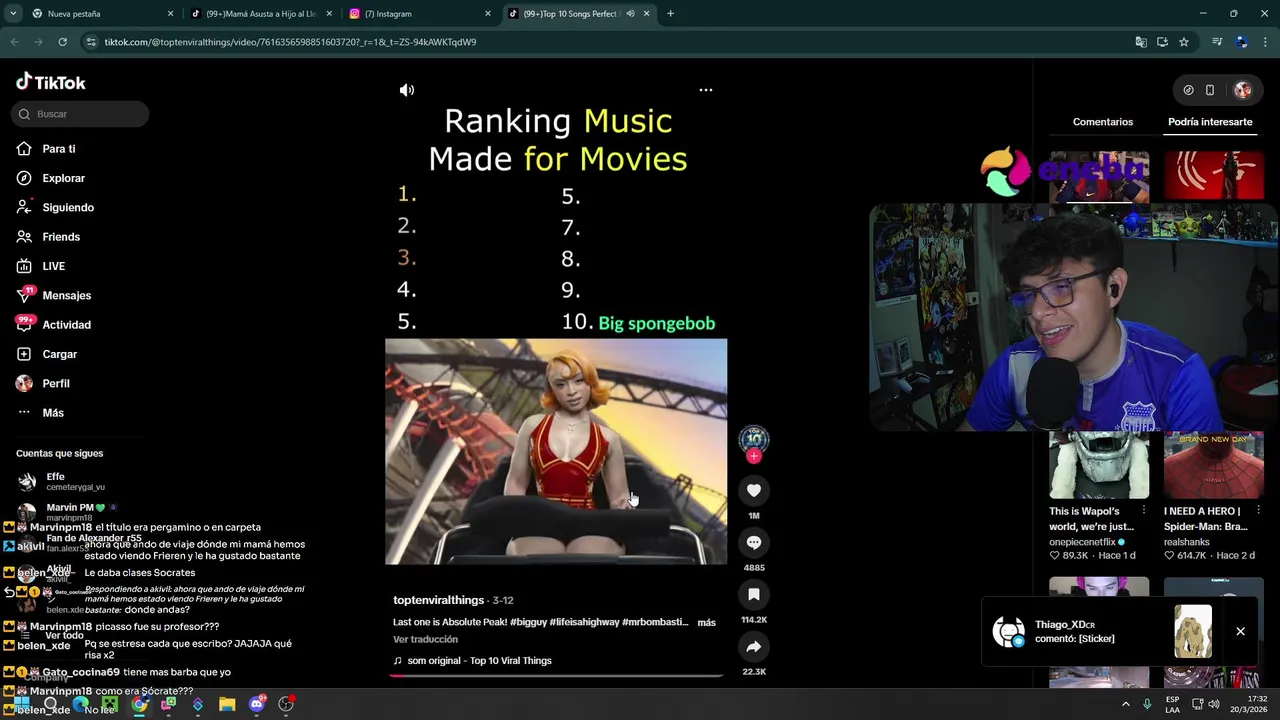Open options for Spider-Man video
Screen dimensions: 1280x720
coord(1258,511)
